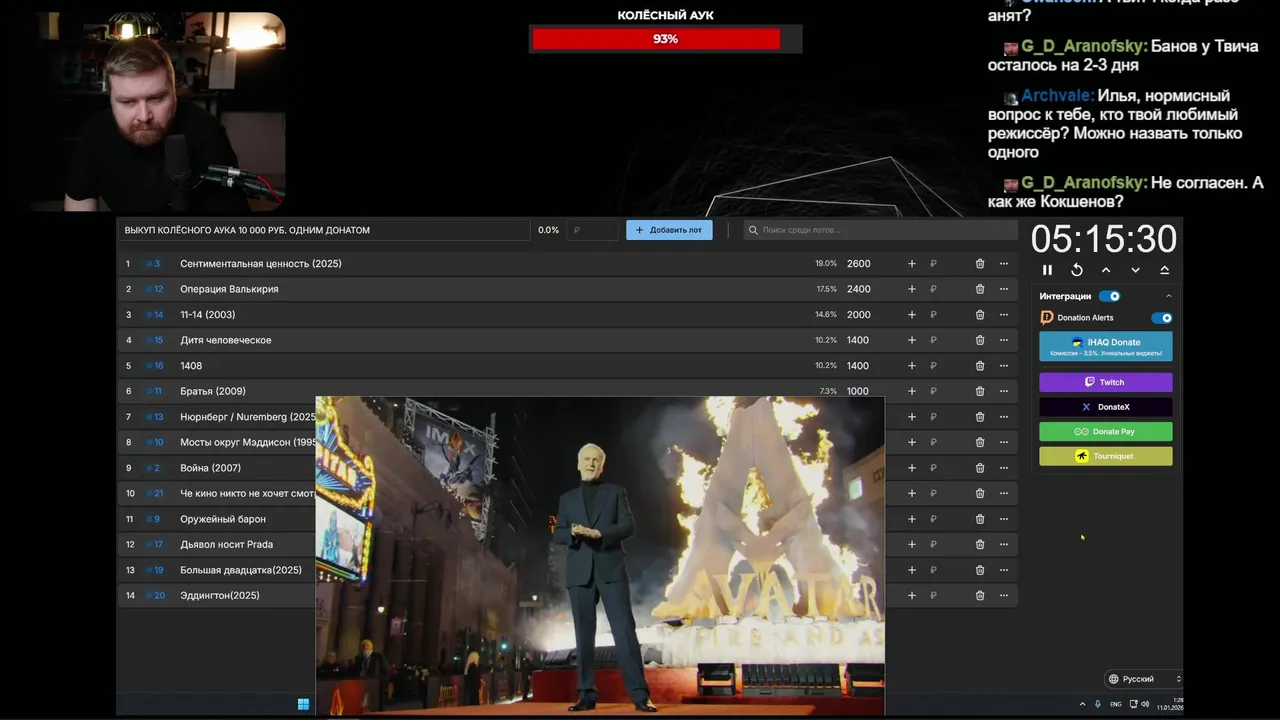Click plus icon on 1408 row

pos(911,366)
